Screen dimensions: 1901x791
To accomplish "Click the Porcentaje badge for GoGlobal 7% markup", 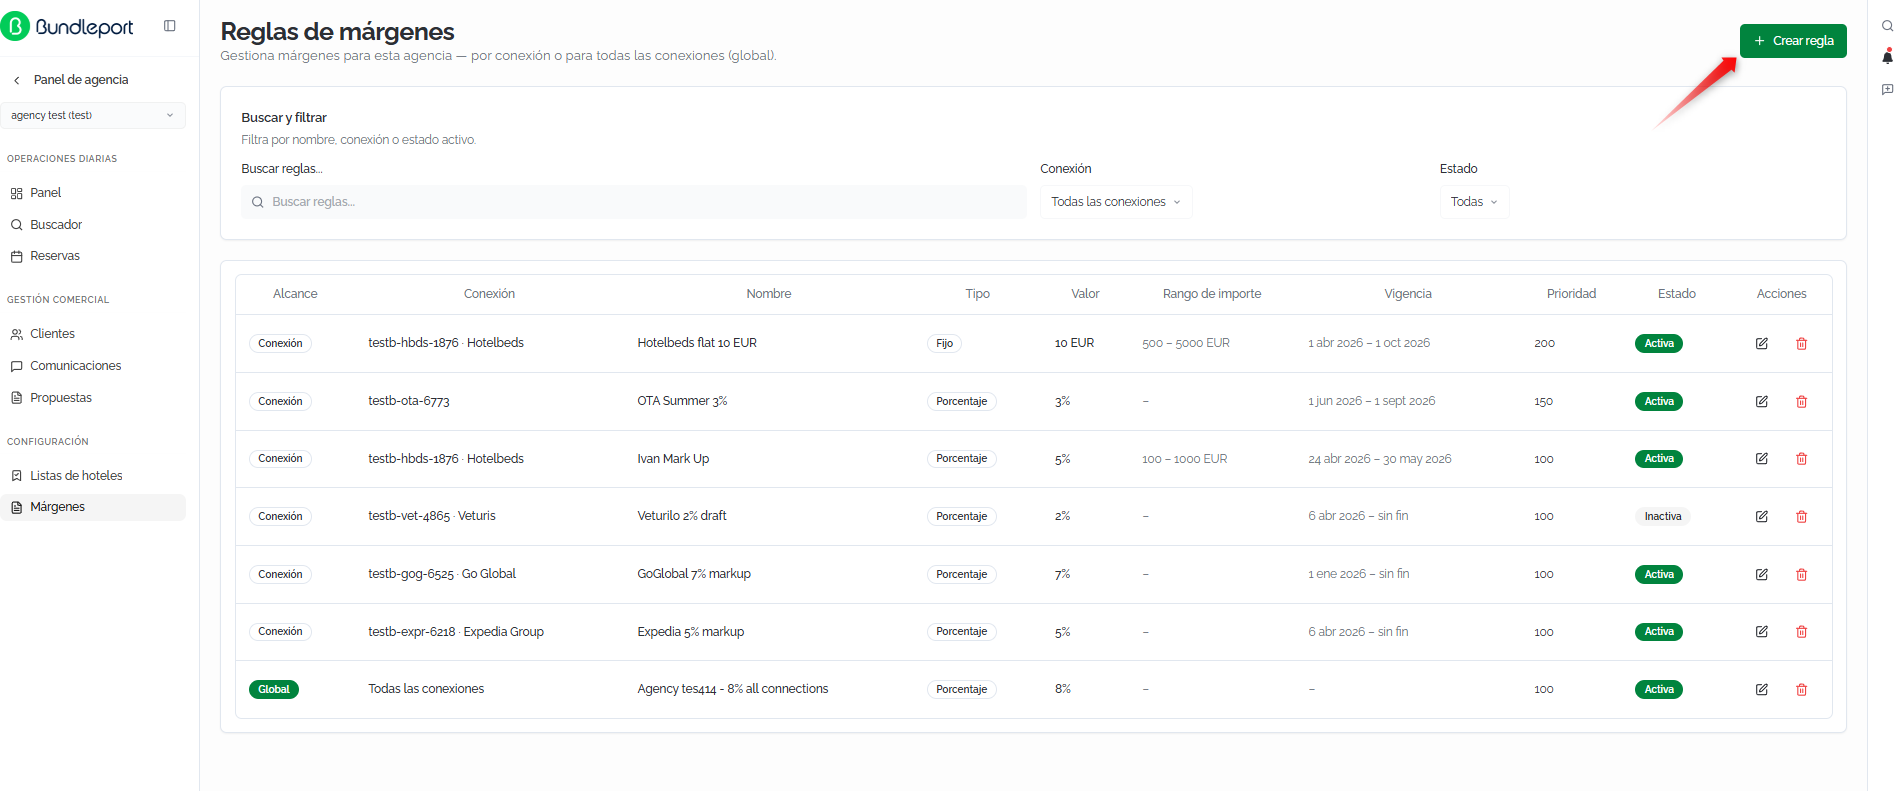I will [x=962, y=574].
